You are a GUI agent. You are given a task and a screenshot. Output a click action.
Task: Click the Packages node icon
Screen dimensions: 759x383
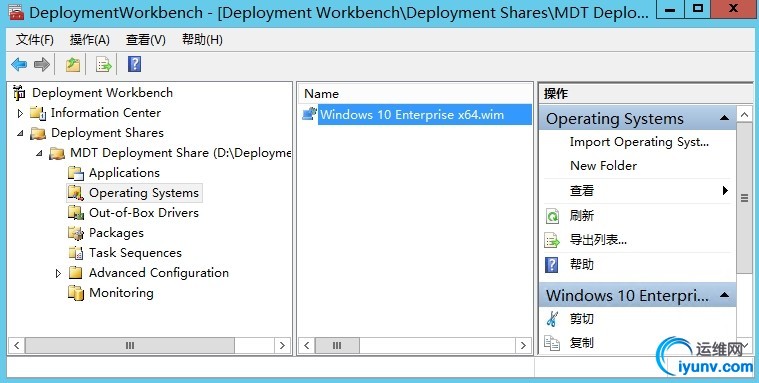(76, 233)
